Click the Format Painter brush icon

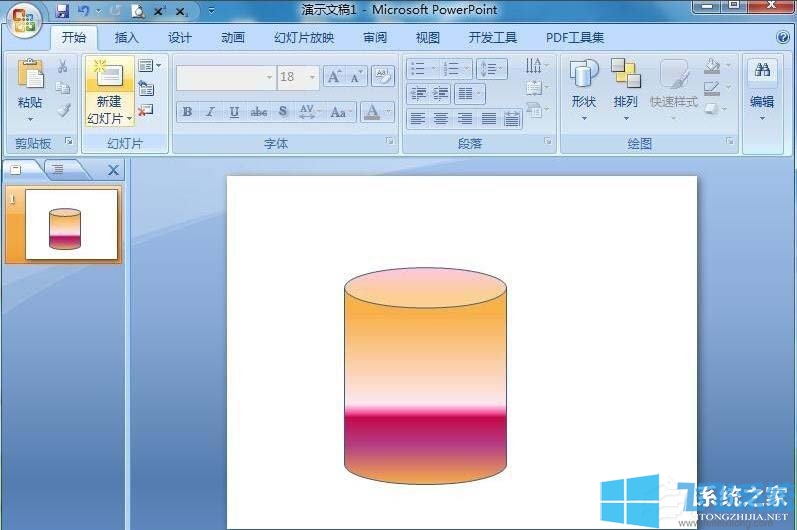62,110
